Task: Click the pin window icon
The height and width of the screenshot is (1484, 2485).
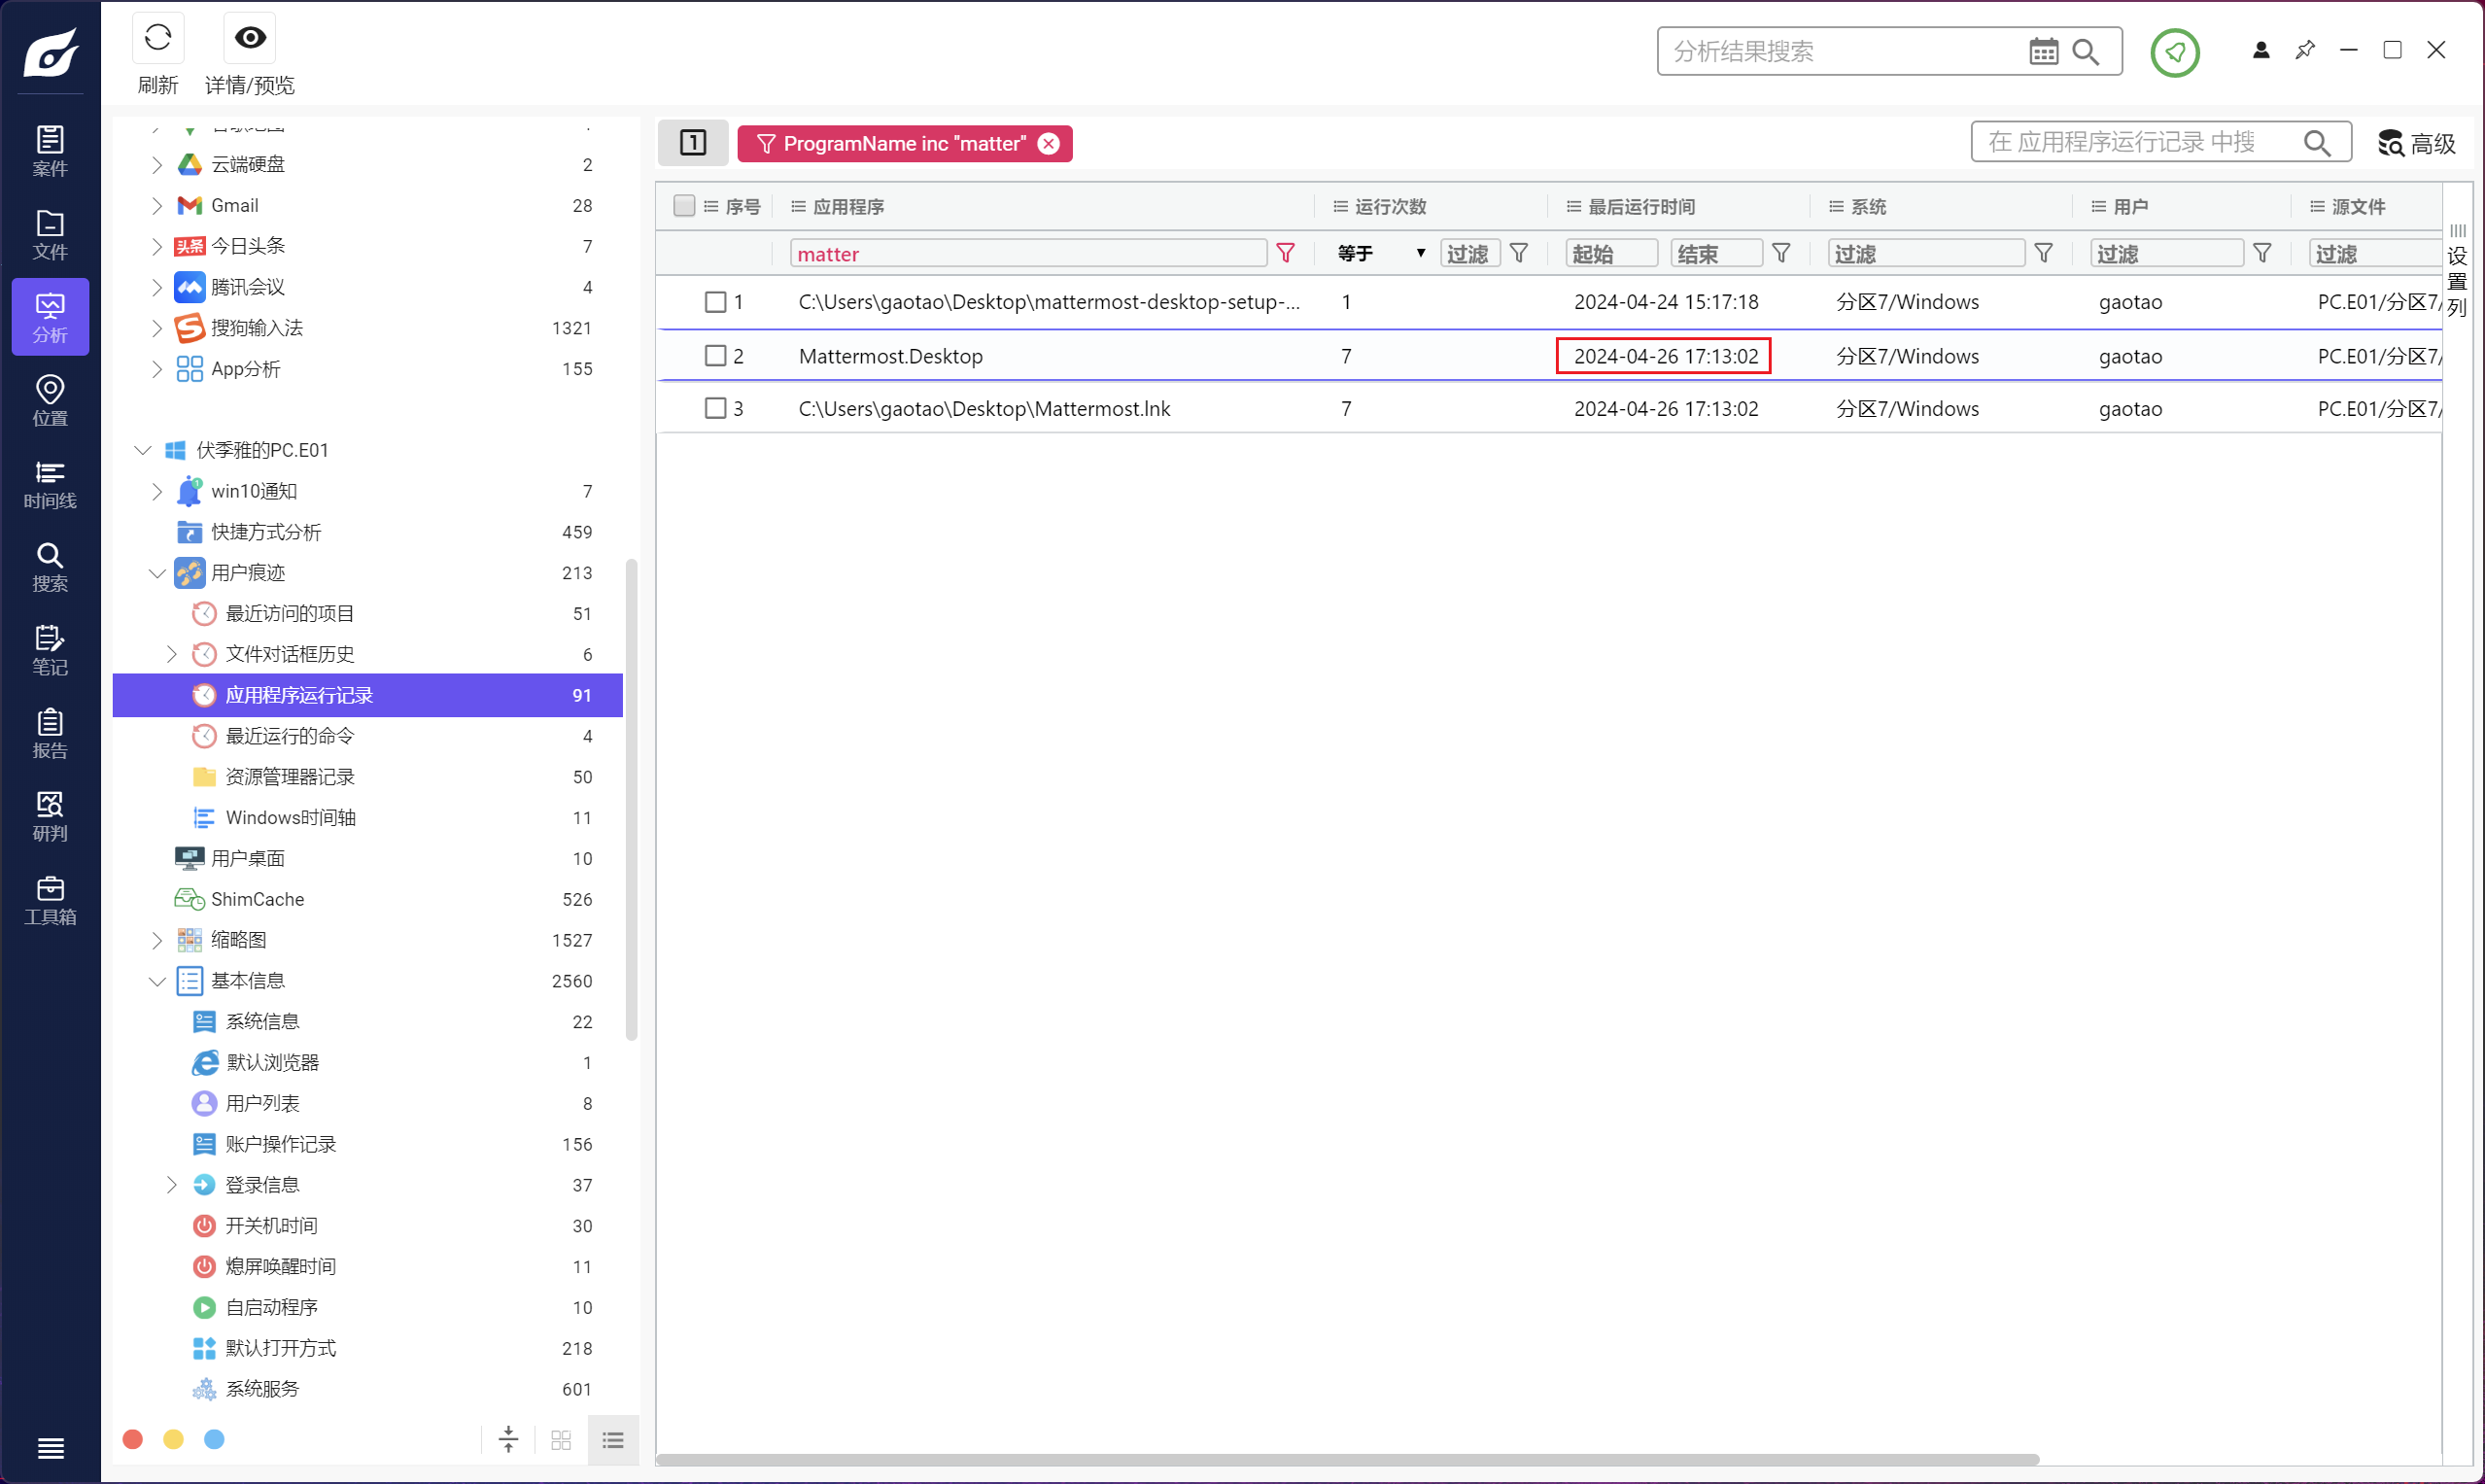Action: 2305,50
